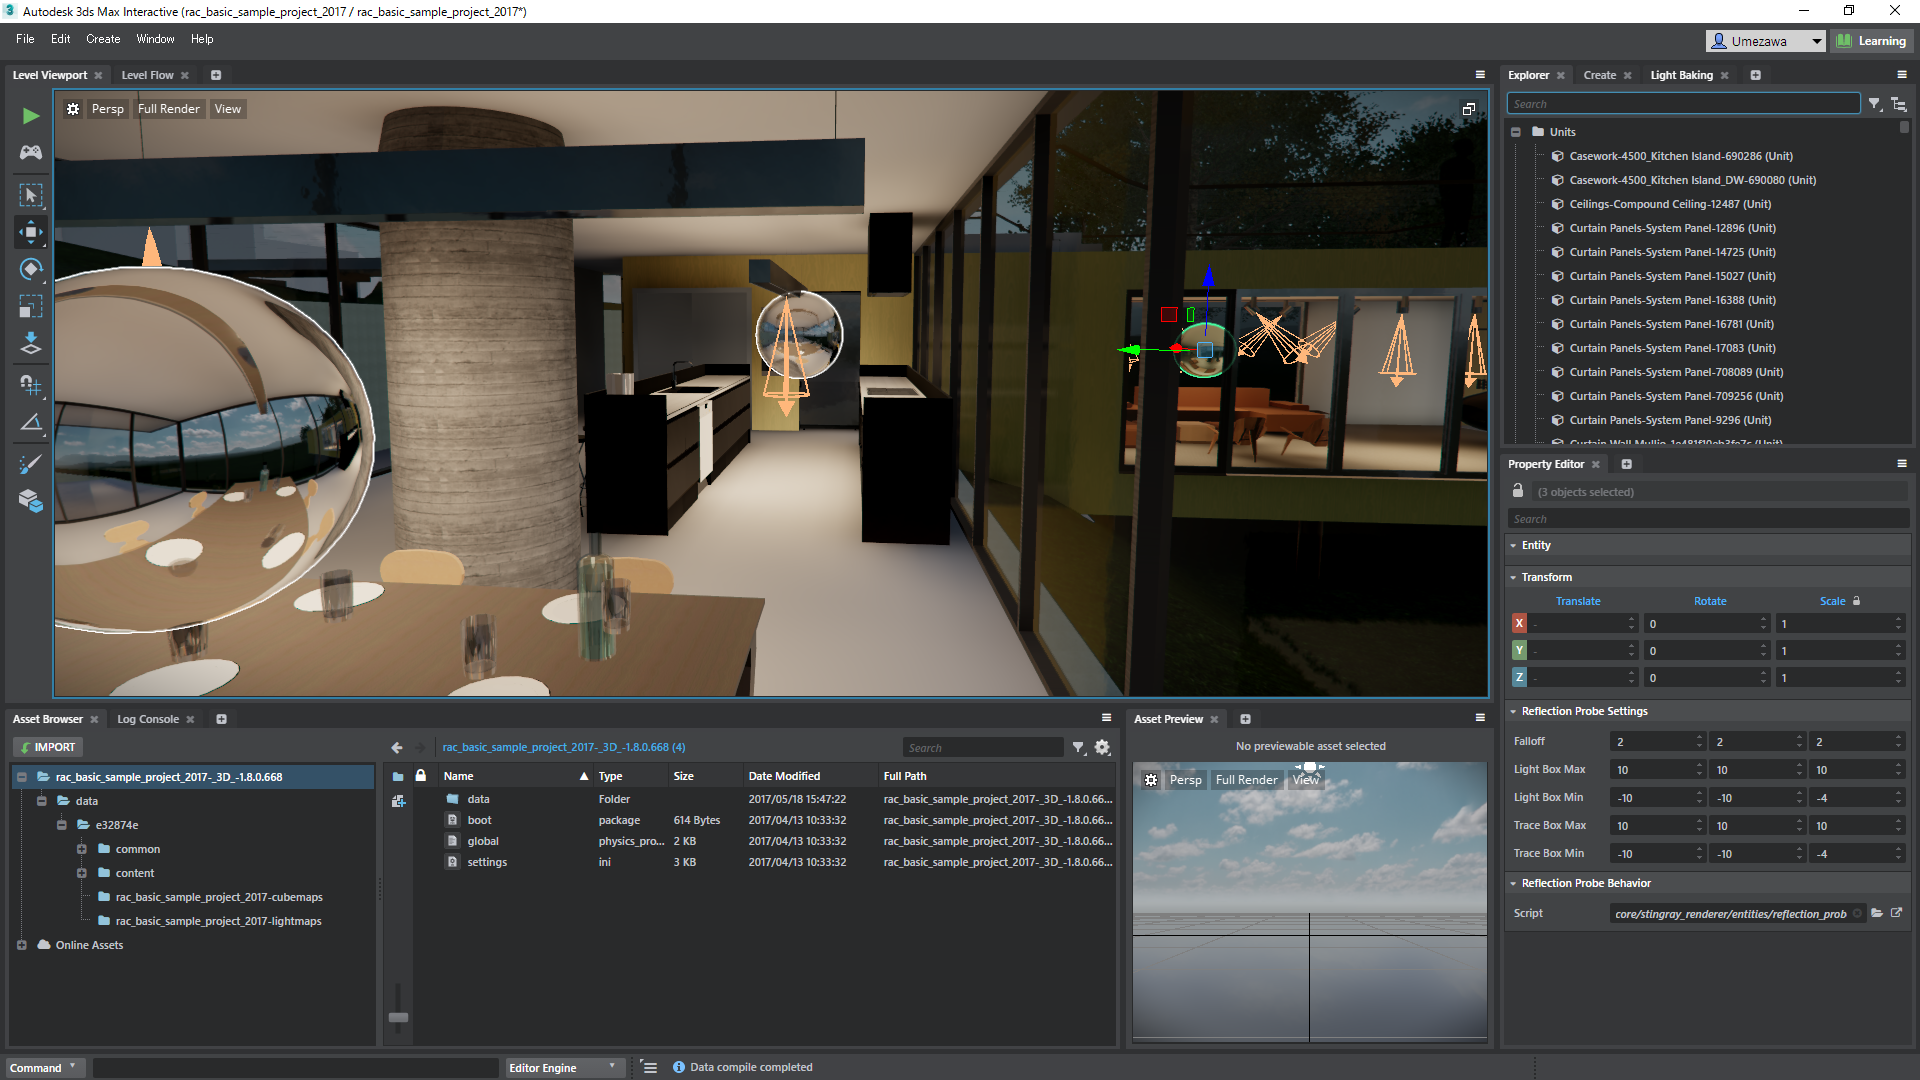Activate the Scale tool in left toolbar
1920x1080 pixels.
(x=31, y=306)
